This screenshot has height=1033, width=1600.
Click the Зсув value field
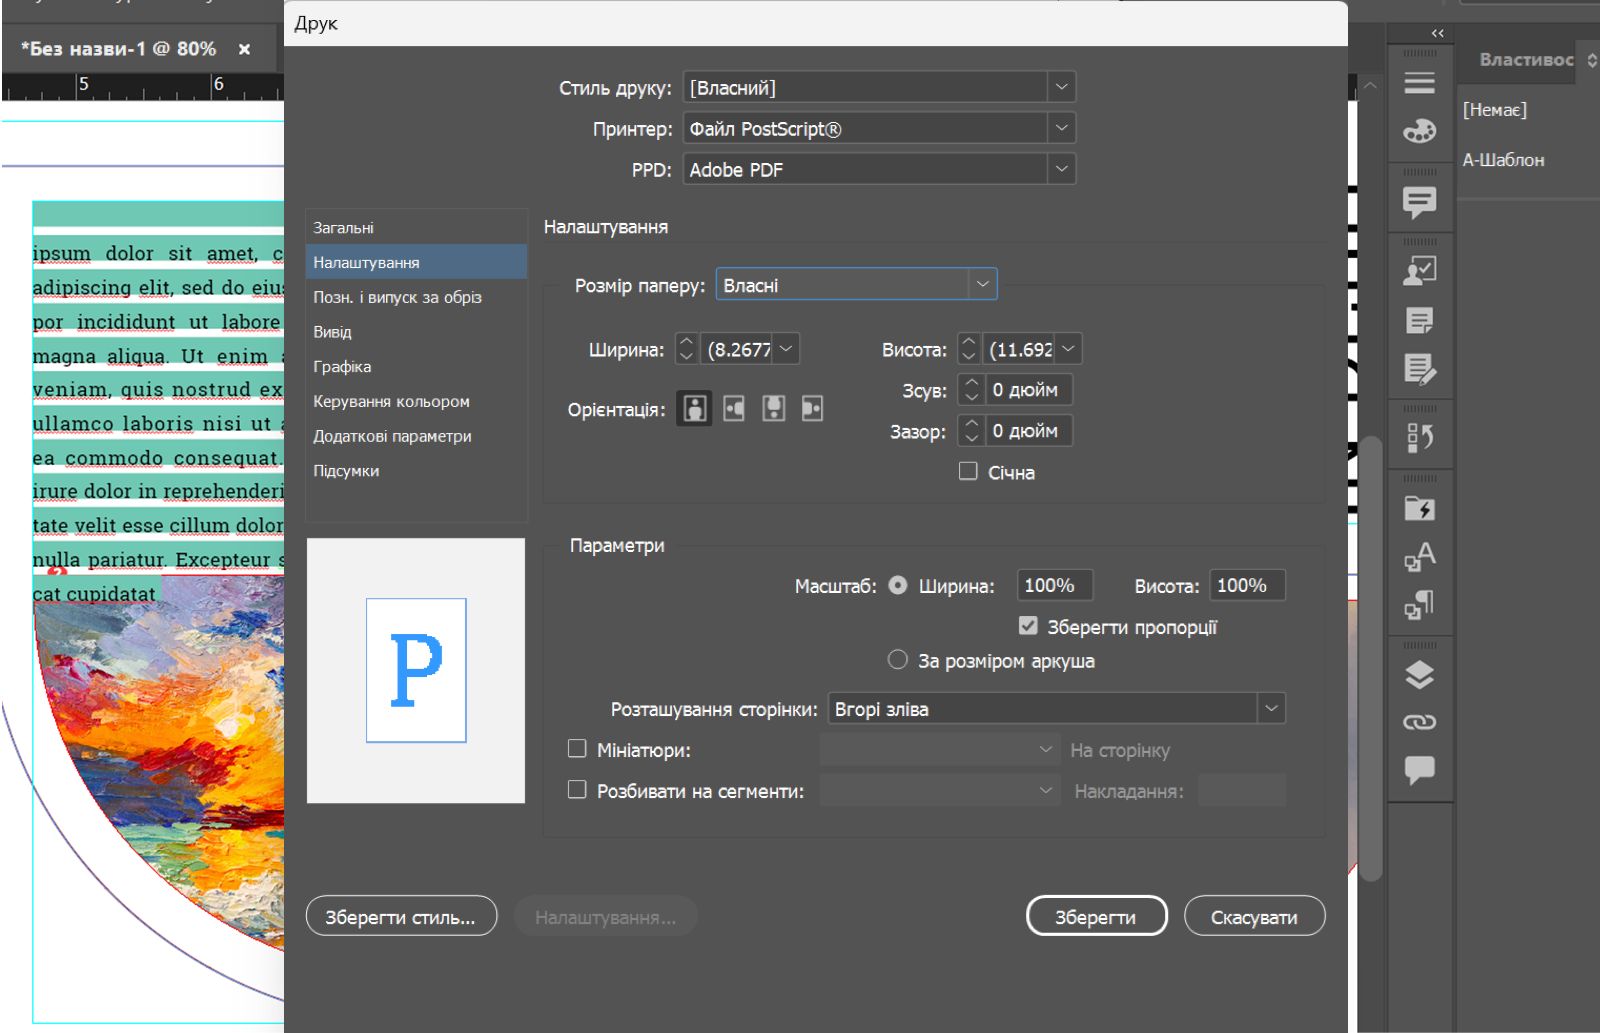point(1028,390)
